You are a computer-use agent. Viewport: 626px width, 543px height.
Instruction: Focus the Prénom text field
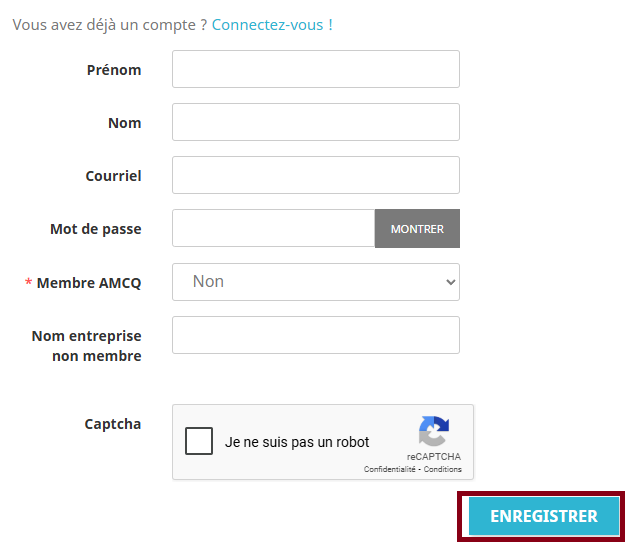[315, 70]
